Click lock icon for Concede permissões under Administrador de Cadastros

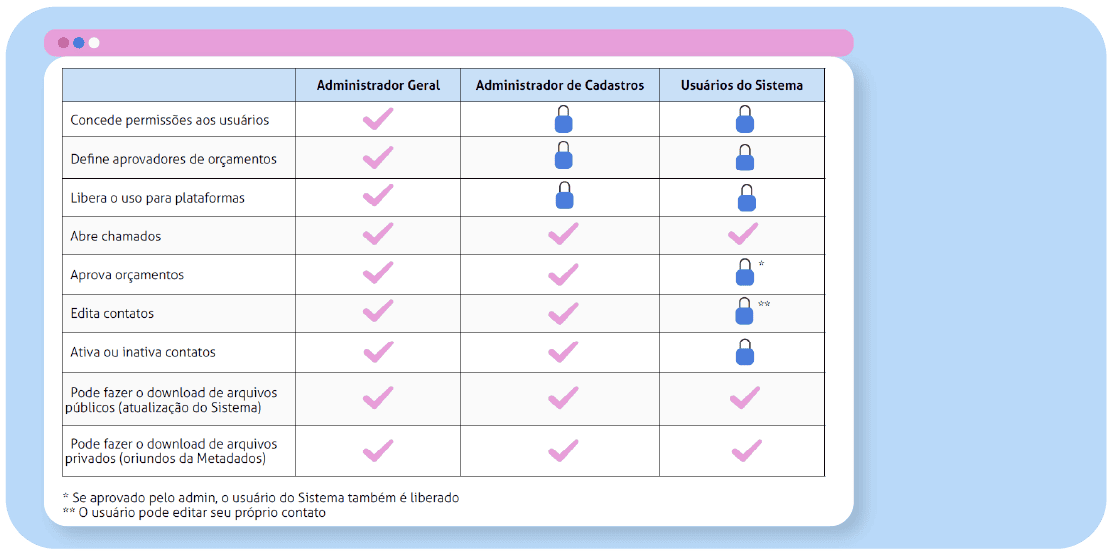click(564, 120)
